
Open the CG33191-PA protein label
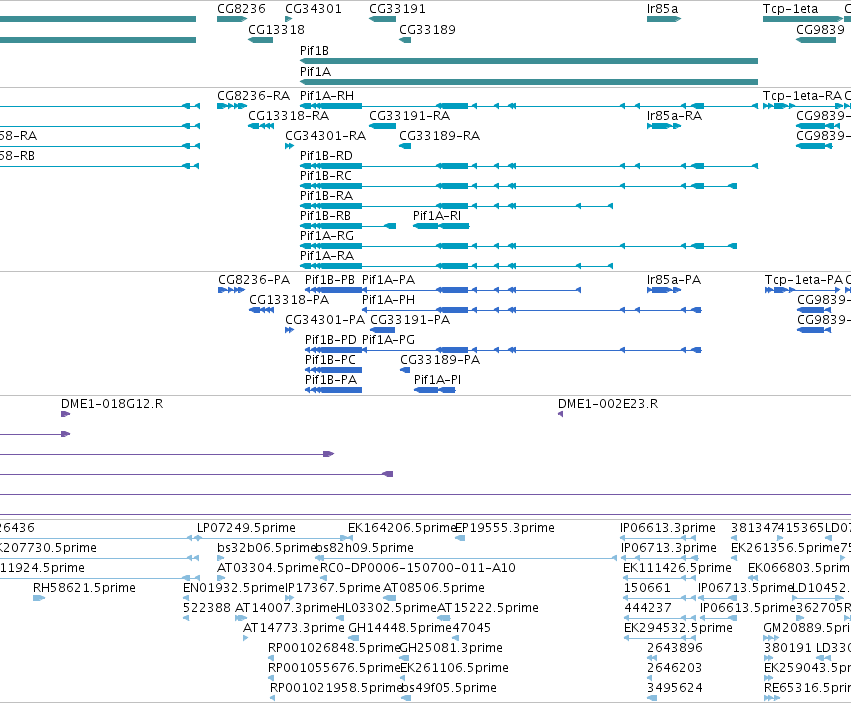pyautogui.click(x=410, y=320)
